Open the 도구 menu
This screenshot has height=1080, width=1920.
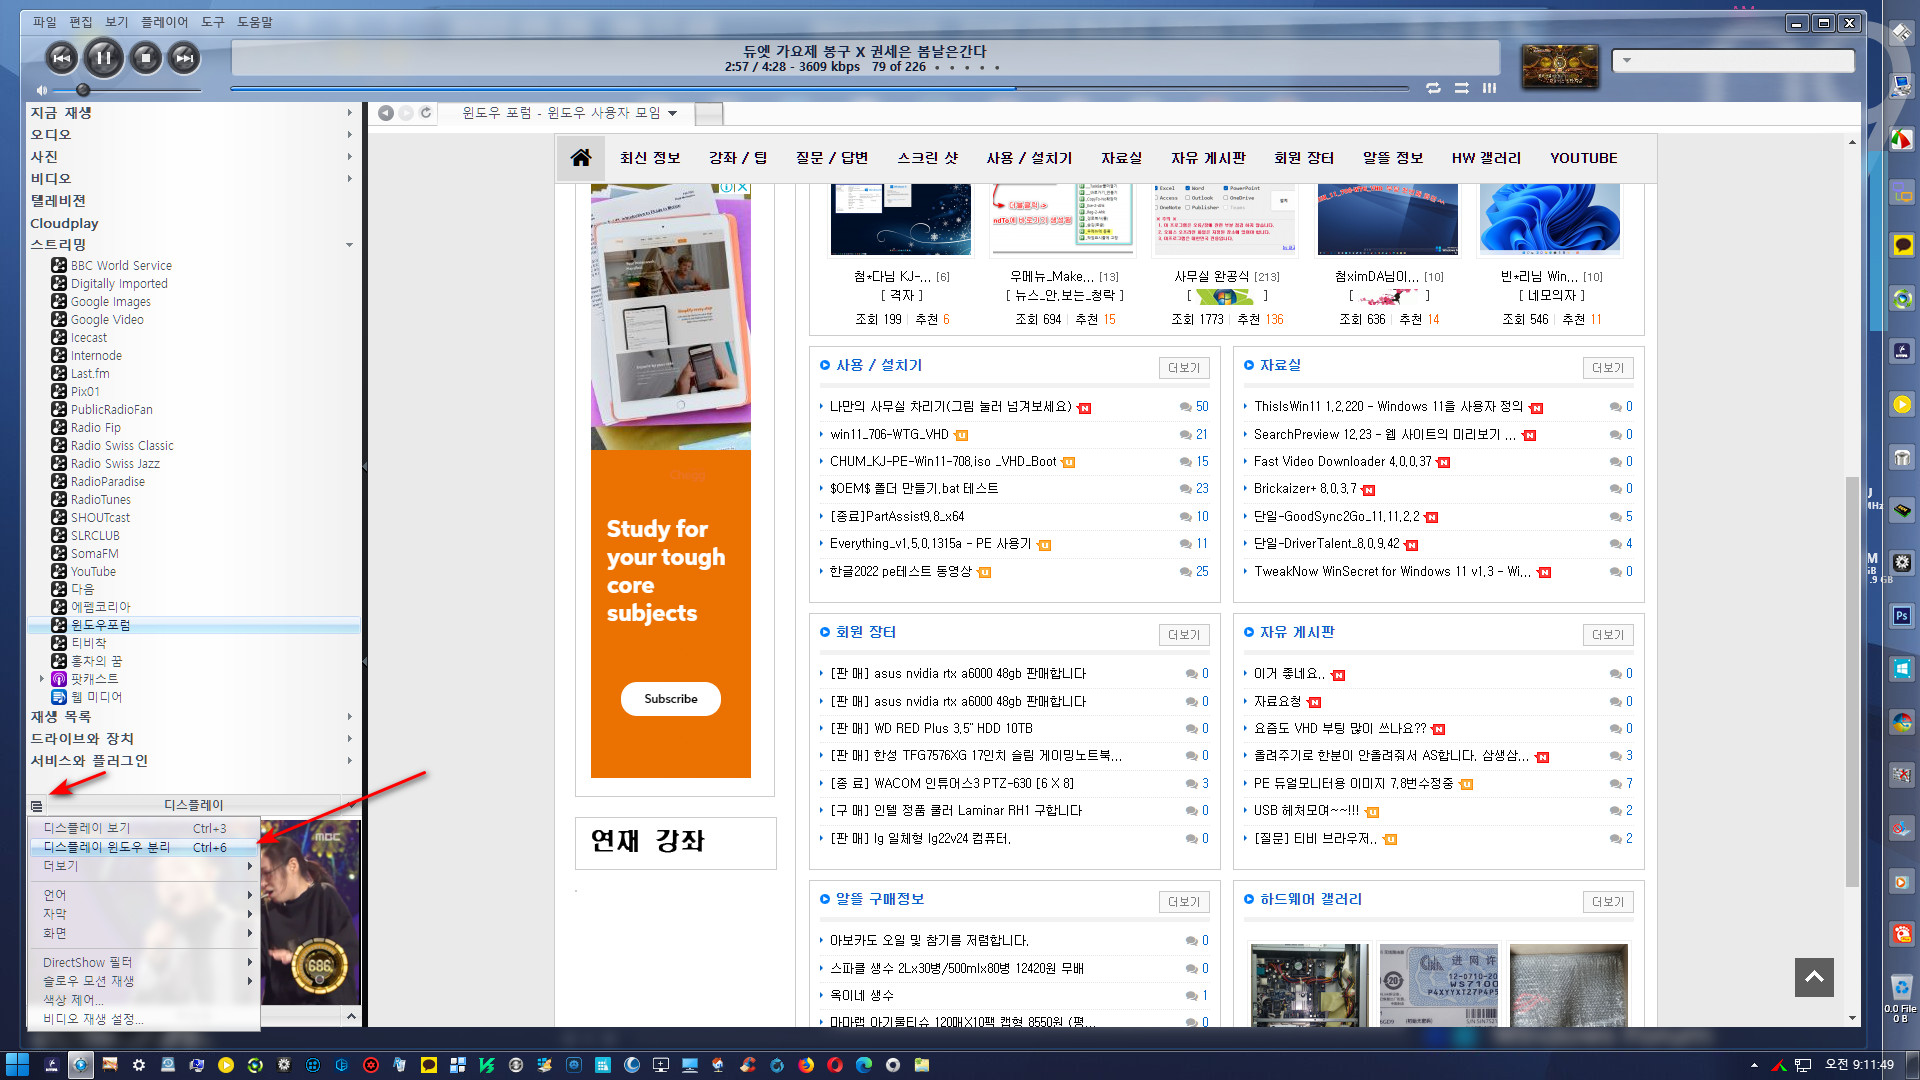[x=213, y=22]
